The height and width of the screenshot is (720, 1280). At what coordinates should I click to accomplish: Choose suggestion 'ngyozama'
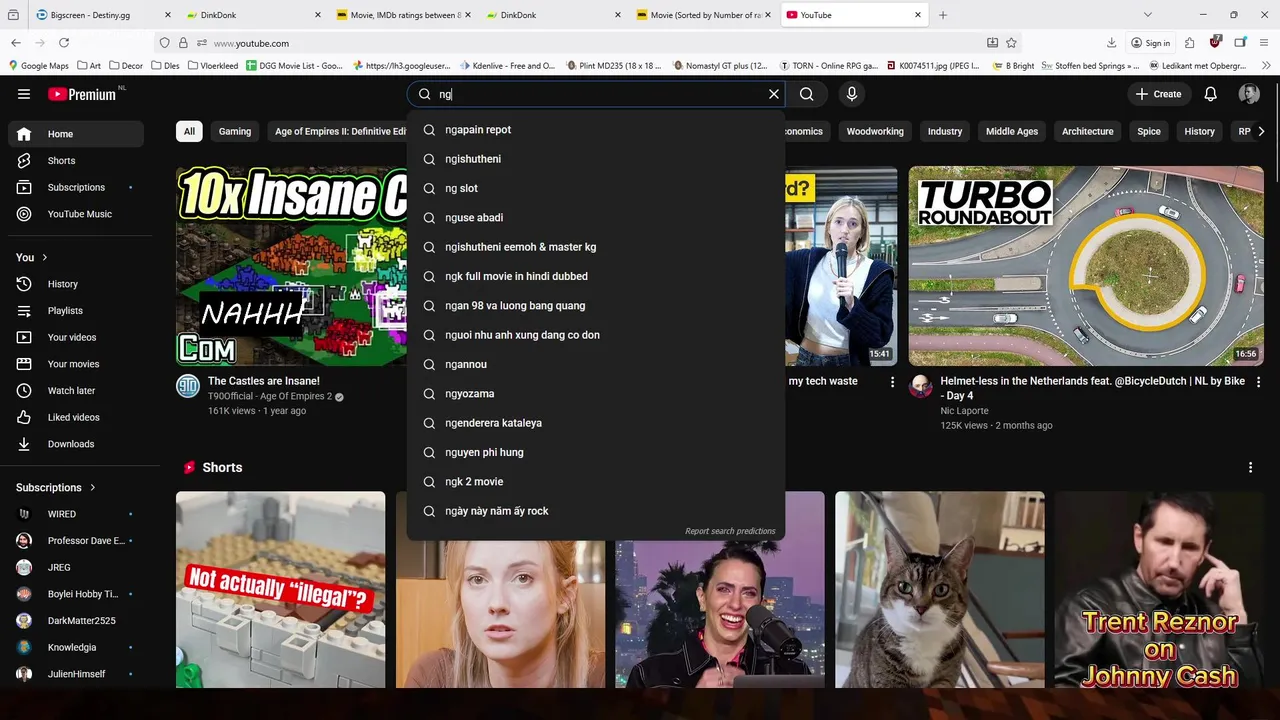click(x=596, y=394)
